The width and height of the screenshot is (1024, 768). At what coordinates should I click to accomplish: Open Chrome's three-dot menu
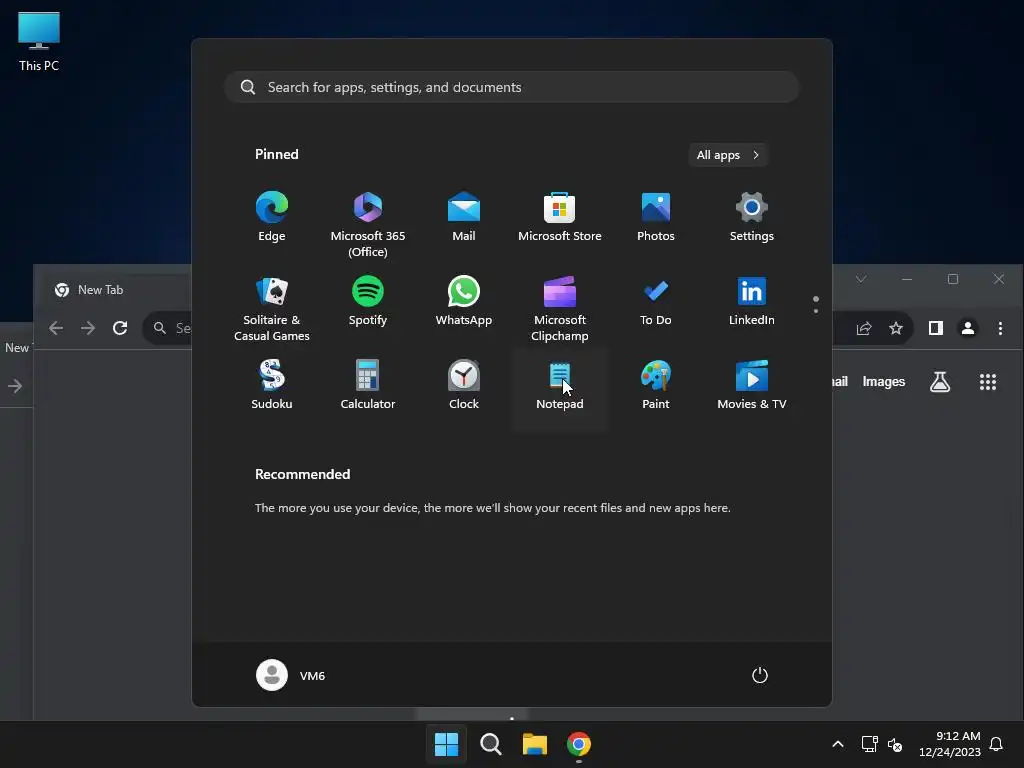1000,328
